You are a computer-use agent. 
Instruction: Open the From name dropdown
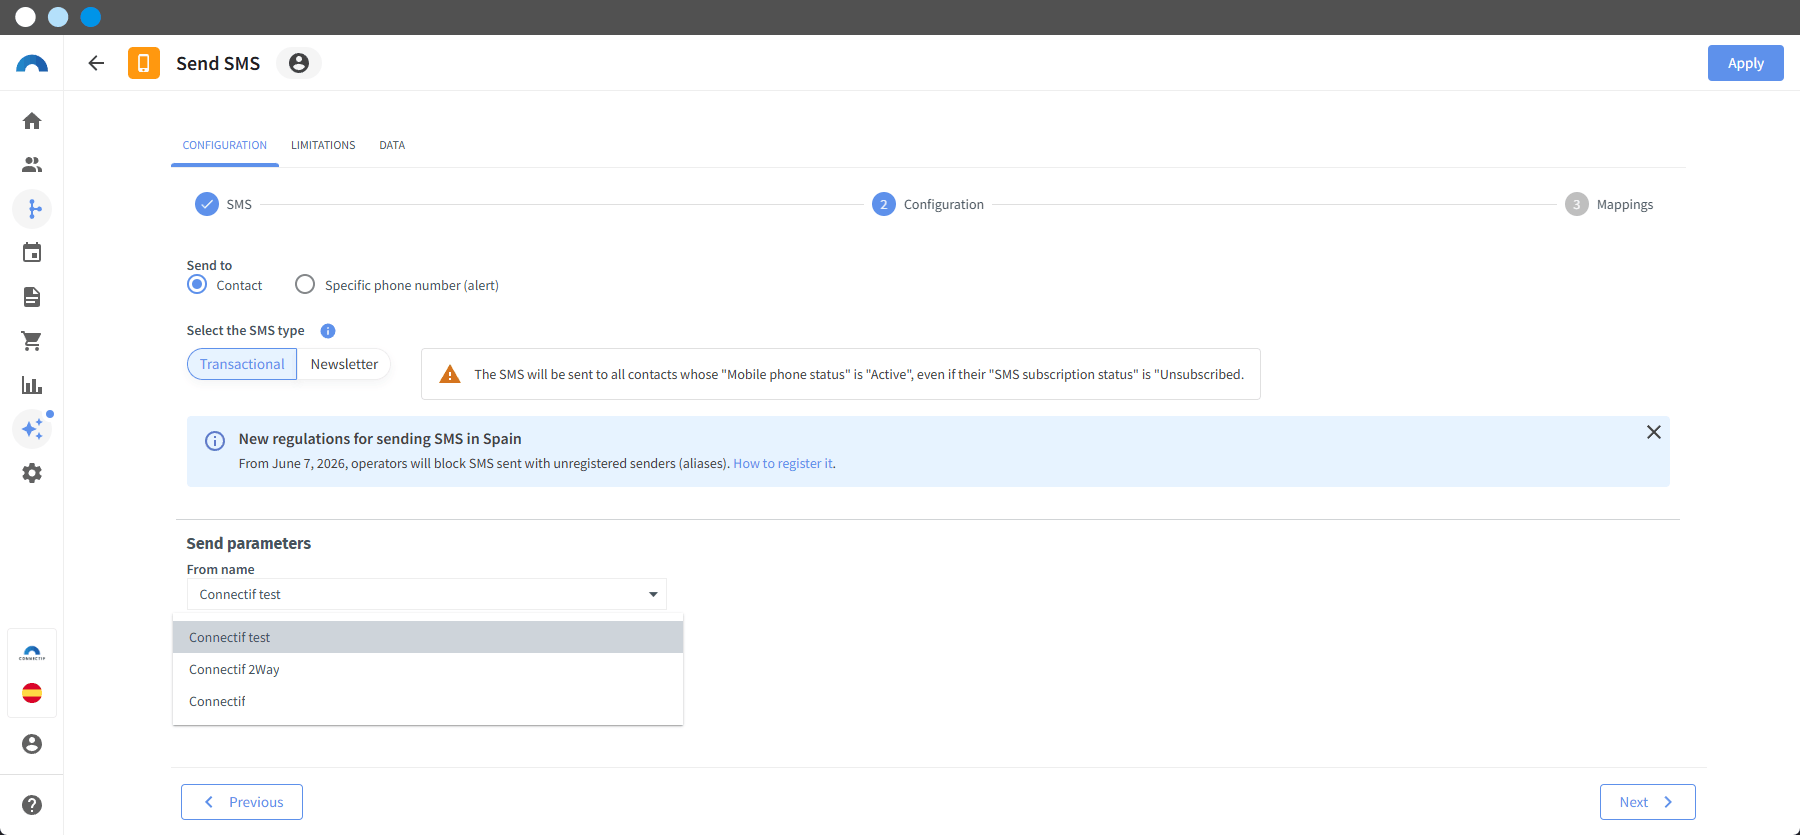pyautogui.click(x=427, y=594)
